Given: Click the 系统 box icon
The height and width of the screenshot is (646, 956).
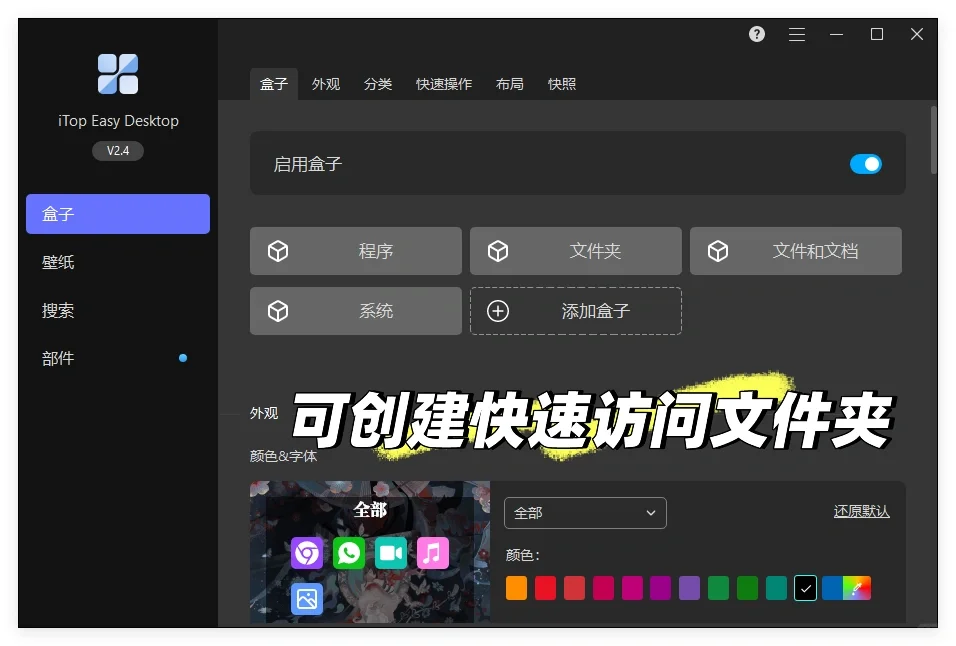Looking at the screenshot, I should tap(278, 311).
